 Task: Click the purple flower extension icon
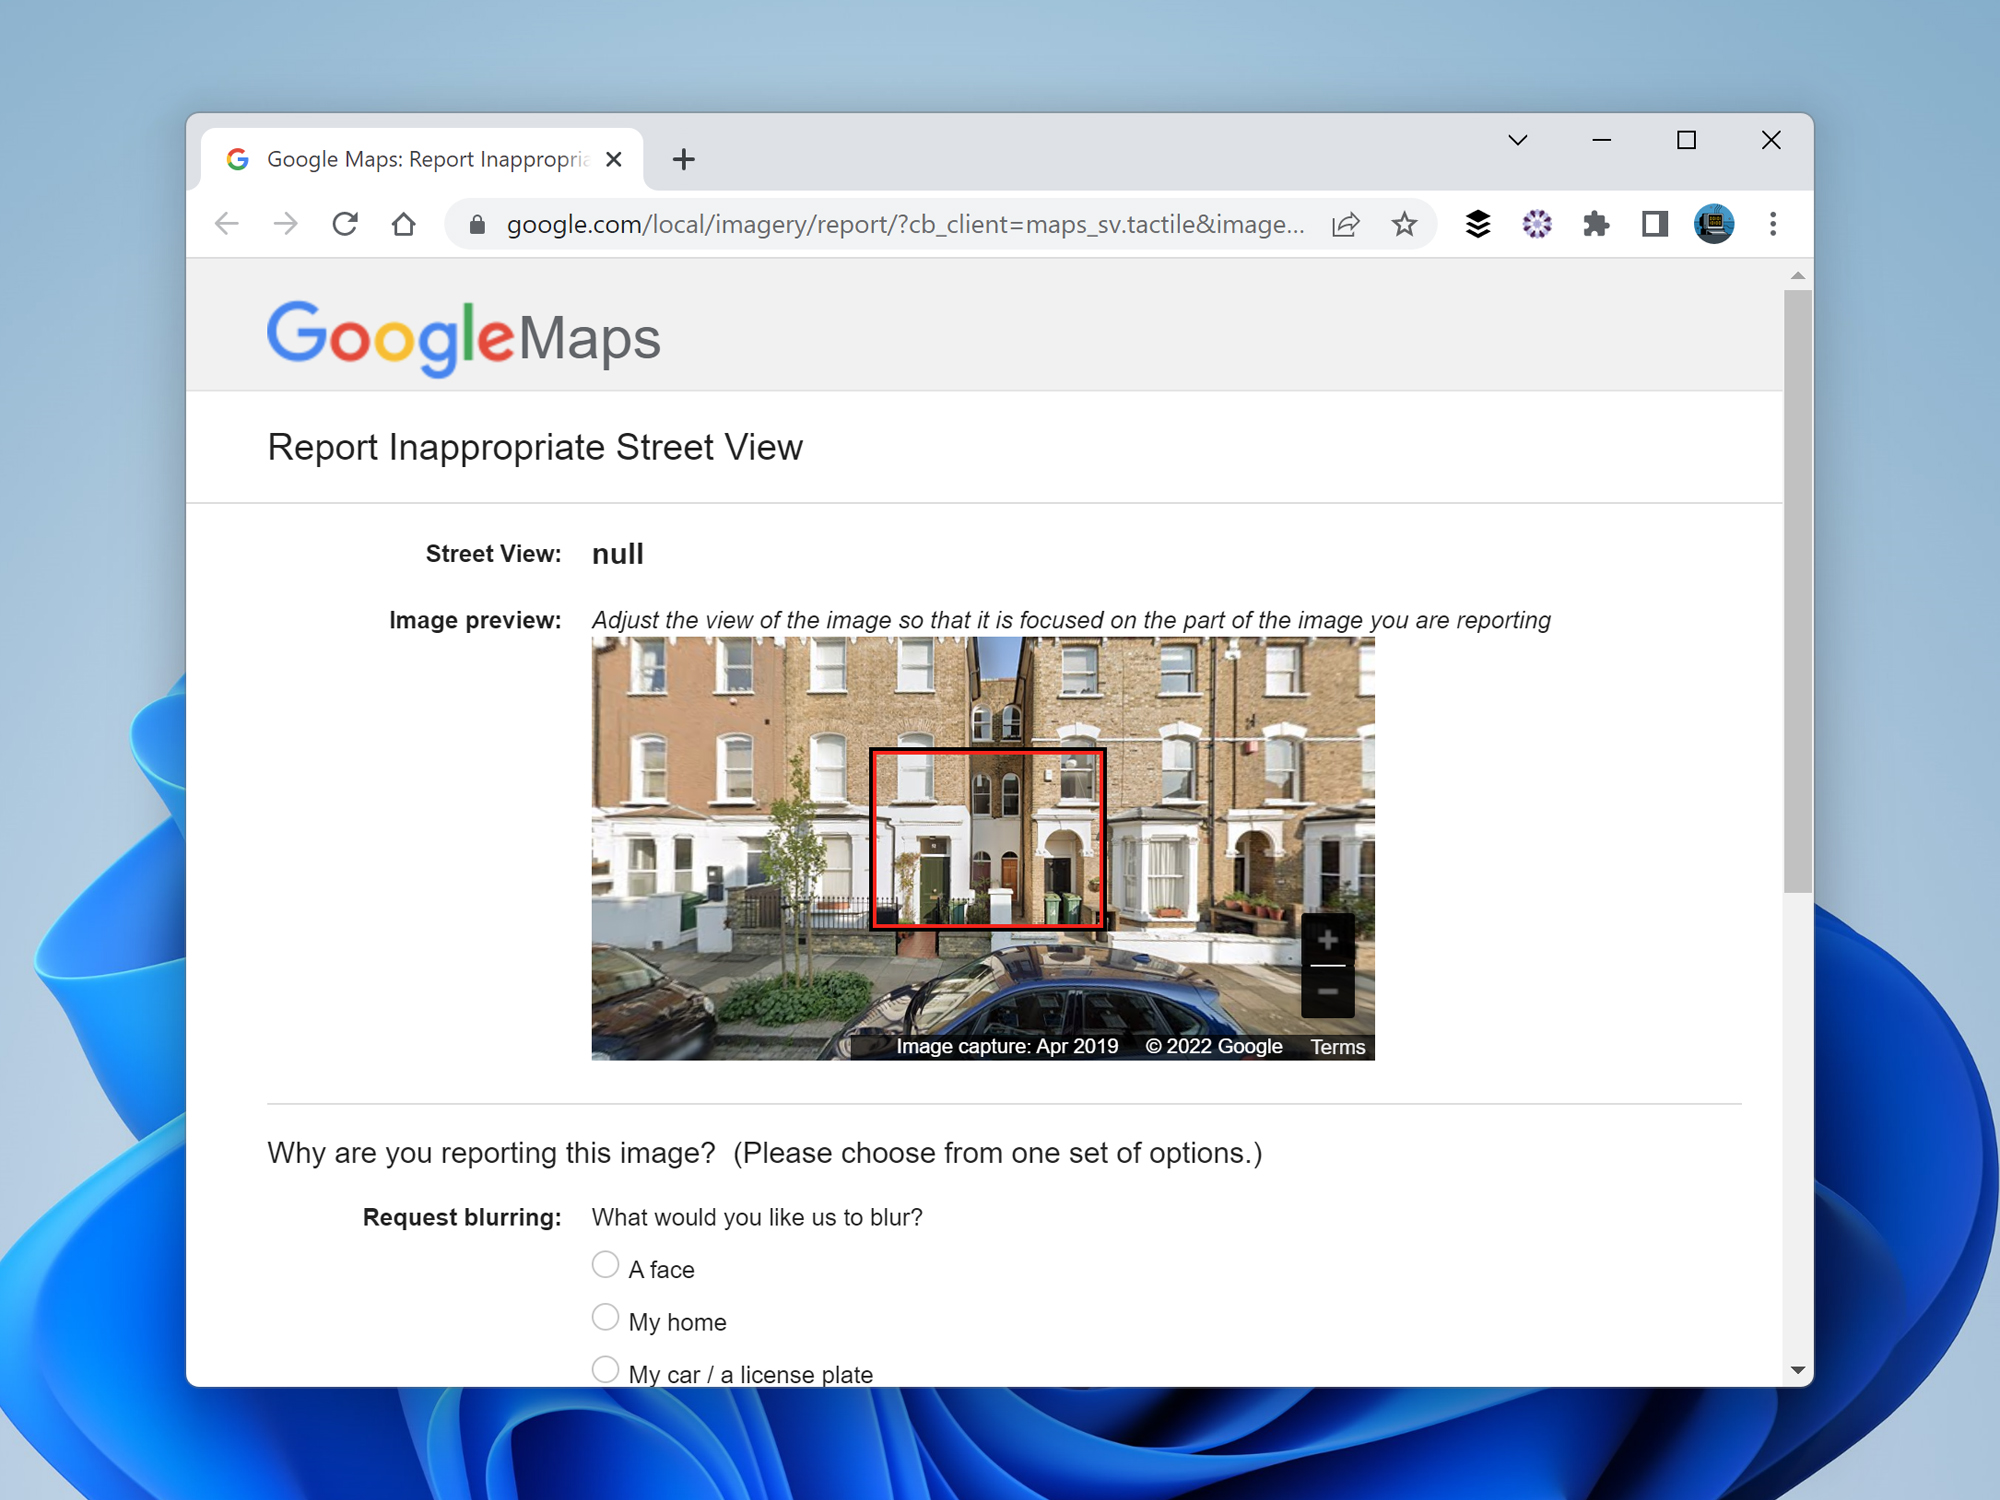click(1537, 223)
